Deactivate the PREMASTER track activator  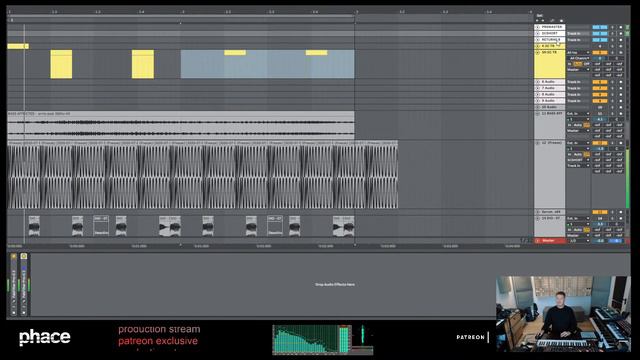pos(600,27)
